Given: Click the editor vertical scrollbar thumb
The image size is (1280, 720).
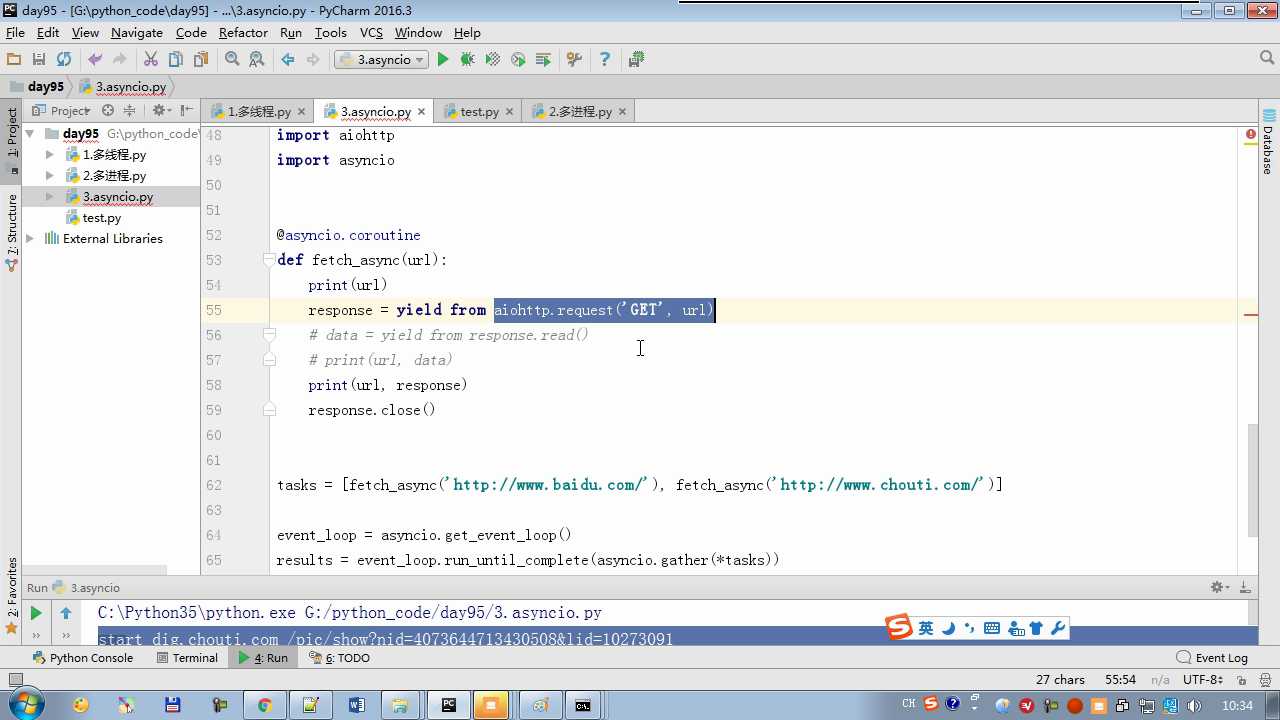Looking at the screenshot, I should click(1252, 480).
